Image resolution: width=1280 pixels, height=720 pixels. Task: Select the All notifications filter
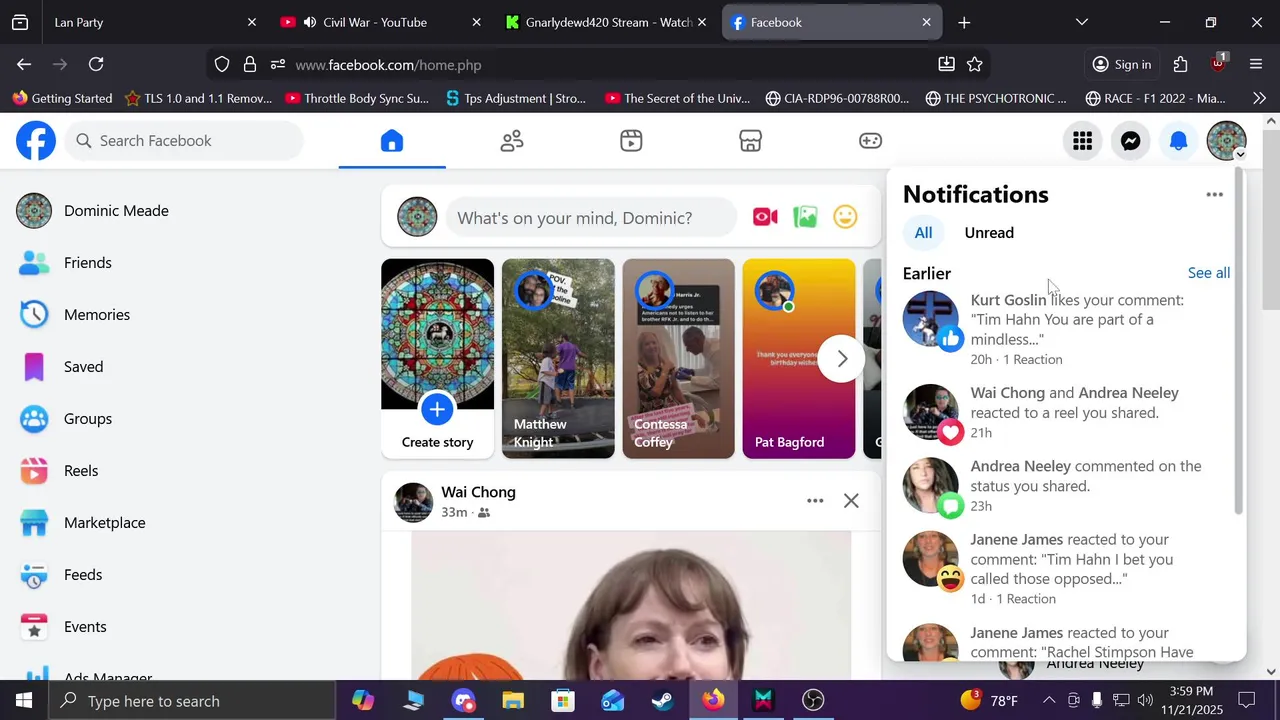(x=923, y=233)
